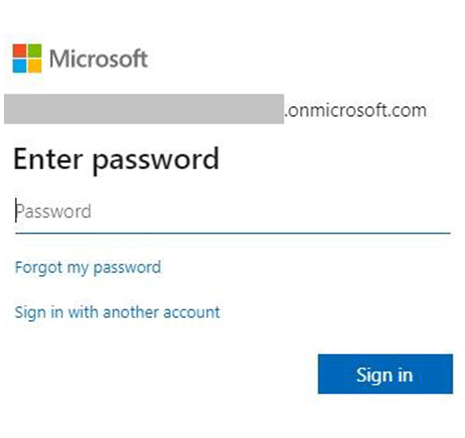The height and width of the screenshot is (438, 465).
Task: Click the word password in the heading
Action: click(x=155, y=161)
